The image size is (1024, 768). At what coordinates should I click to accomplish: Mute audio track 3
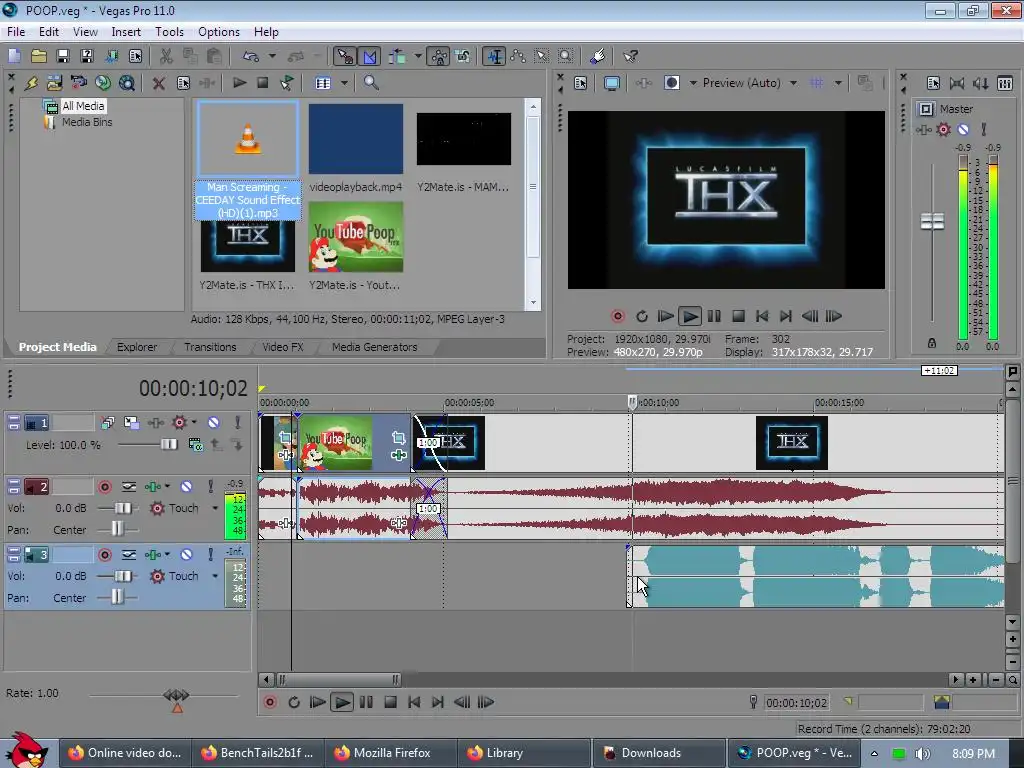click(186, 554)
